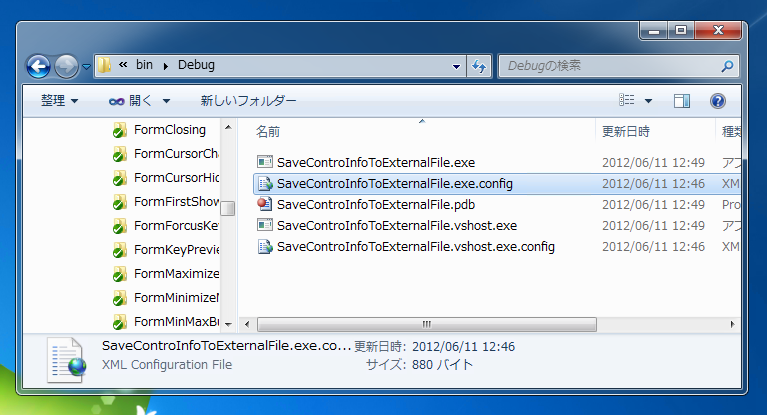This screenshot has width=767, height=415.
Task: Click サイズ: 880 バイト in details pane
Action: point(419,365)
